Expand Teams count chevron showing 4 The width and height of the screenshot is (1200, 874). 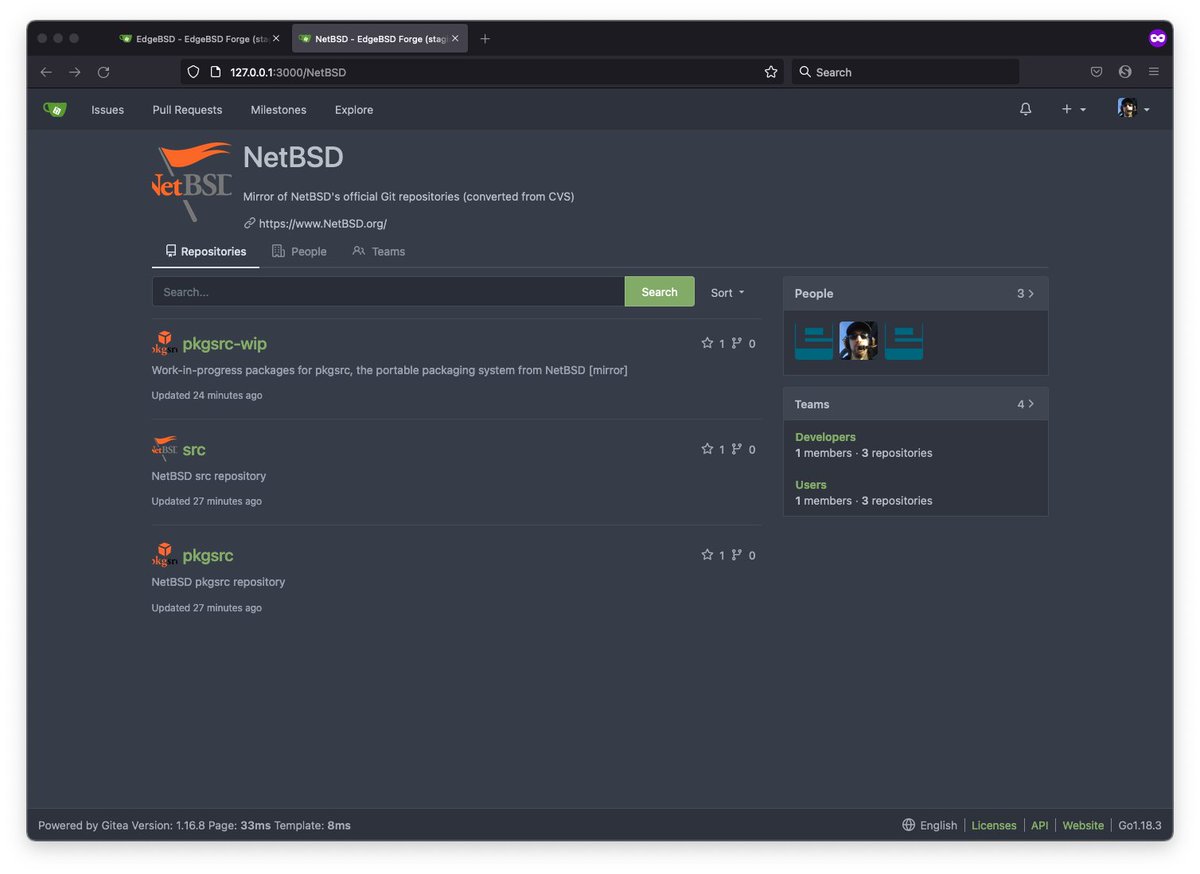click(x=1026, y=404)
